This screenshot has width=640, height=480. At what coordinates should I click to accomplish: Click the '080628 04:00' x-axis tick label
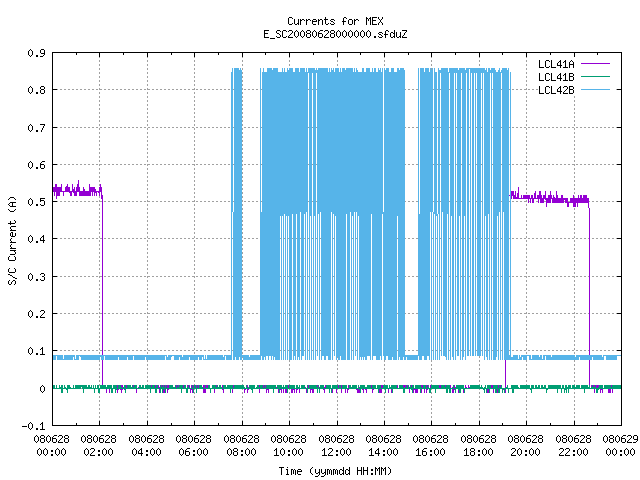146,446
